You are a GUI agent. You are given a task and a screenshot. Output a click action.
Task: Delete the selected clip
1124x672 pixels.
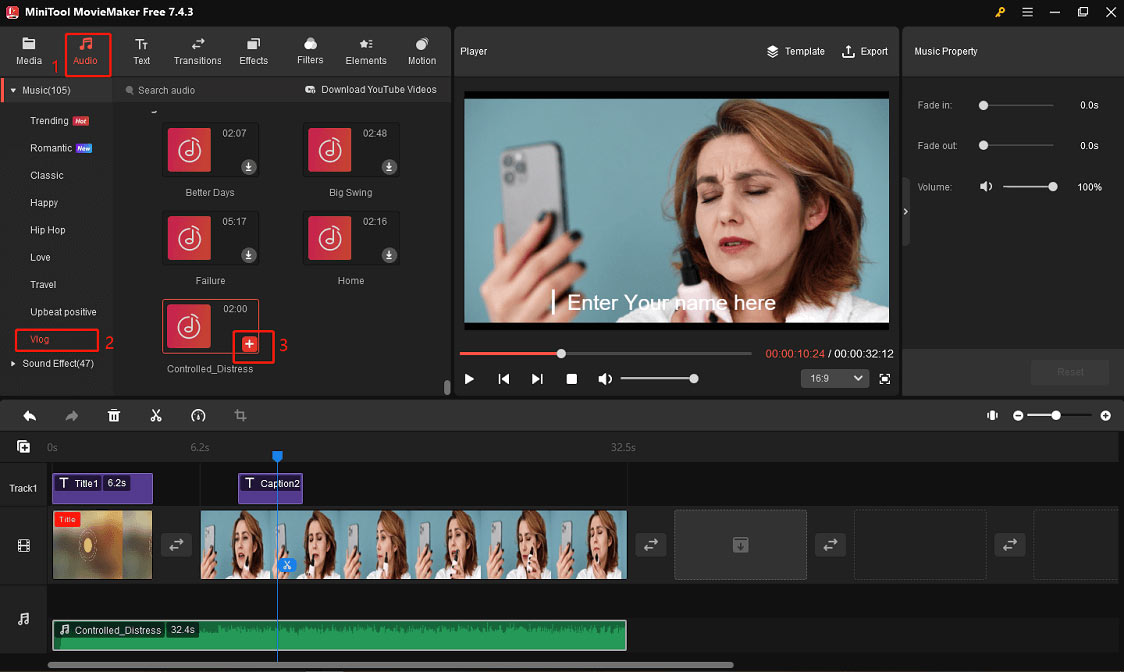pos(114,416)
